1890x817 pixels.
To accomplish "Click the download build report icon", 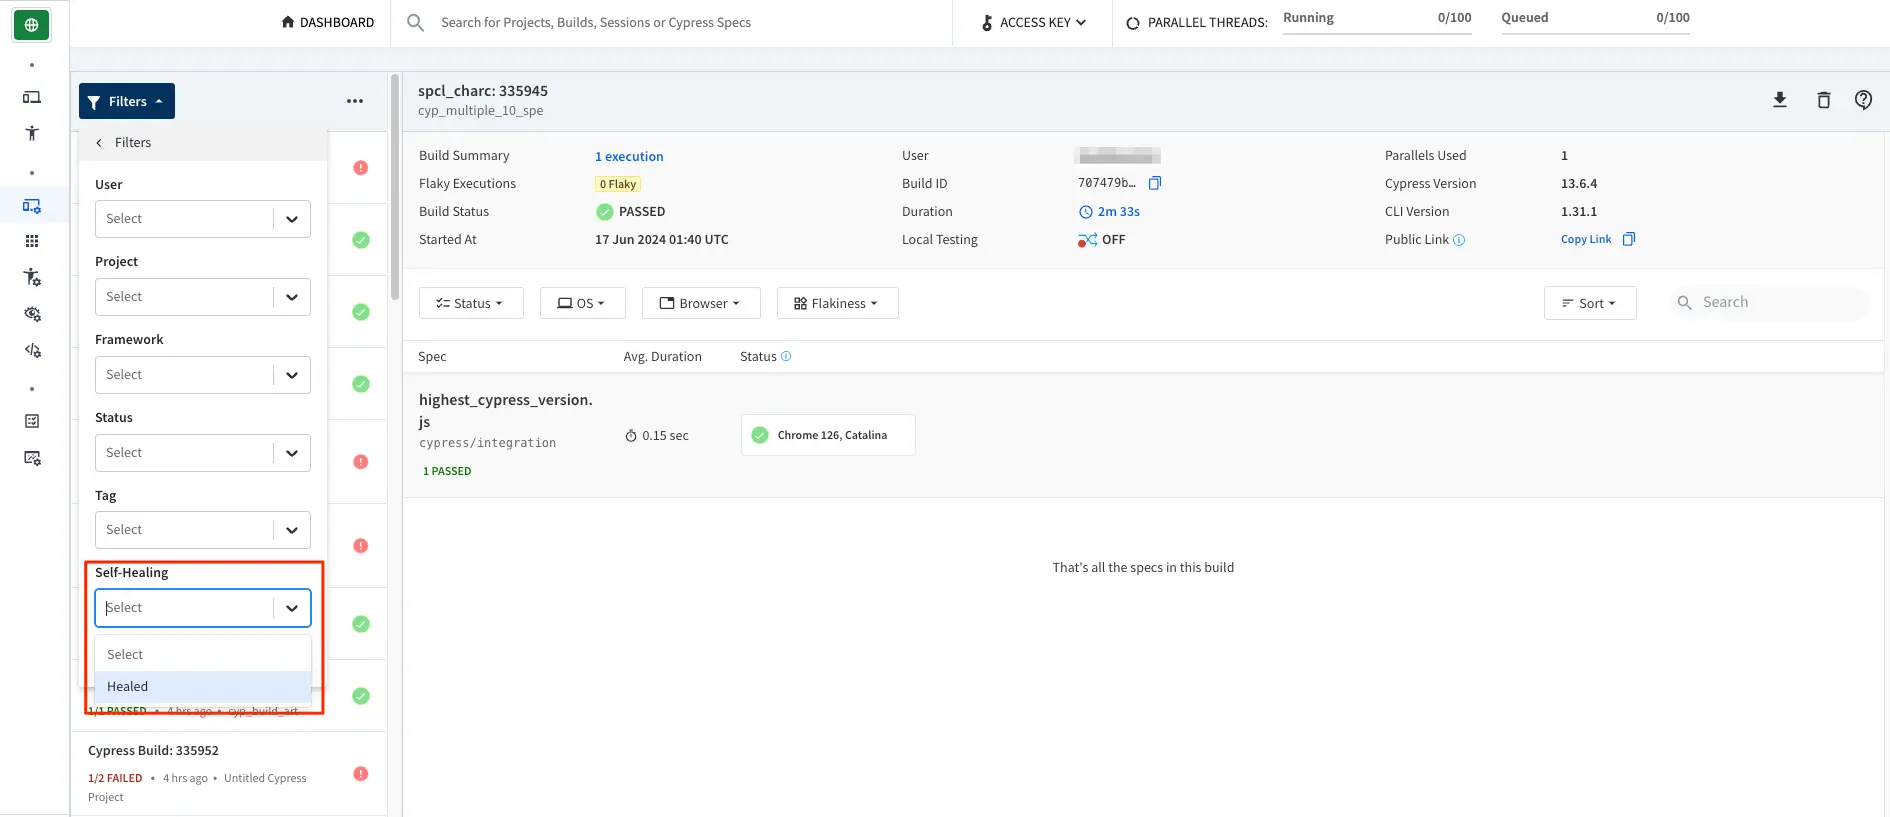I will point(1779,100).
